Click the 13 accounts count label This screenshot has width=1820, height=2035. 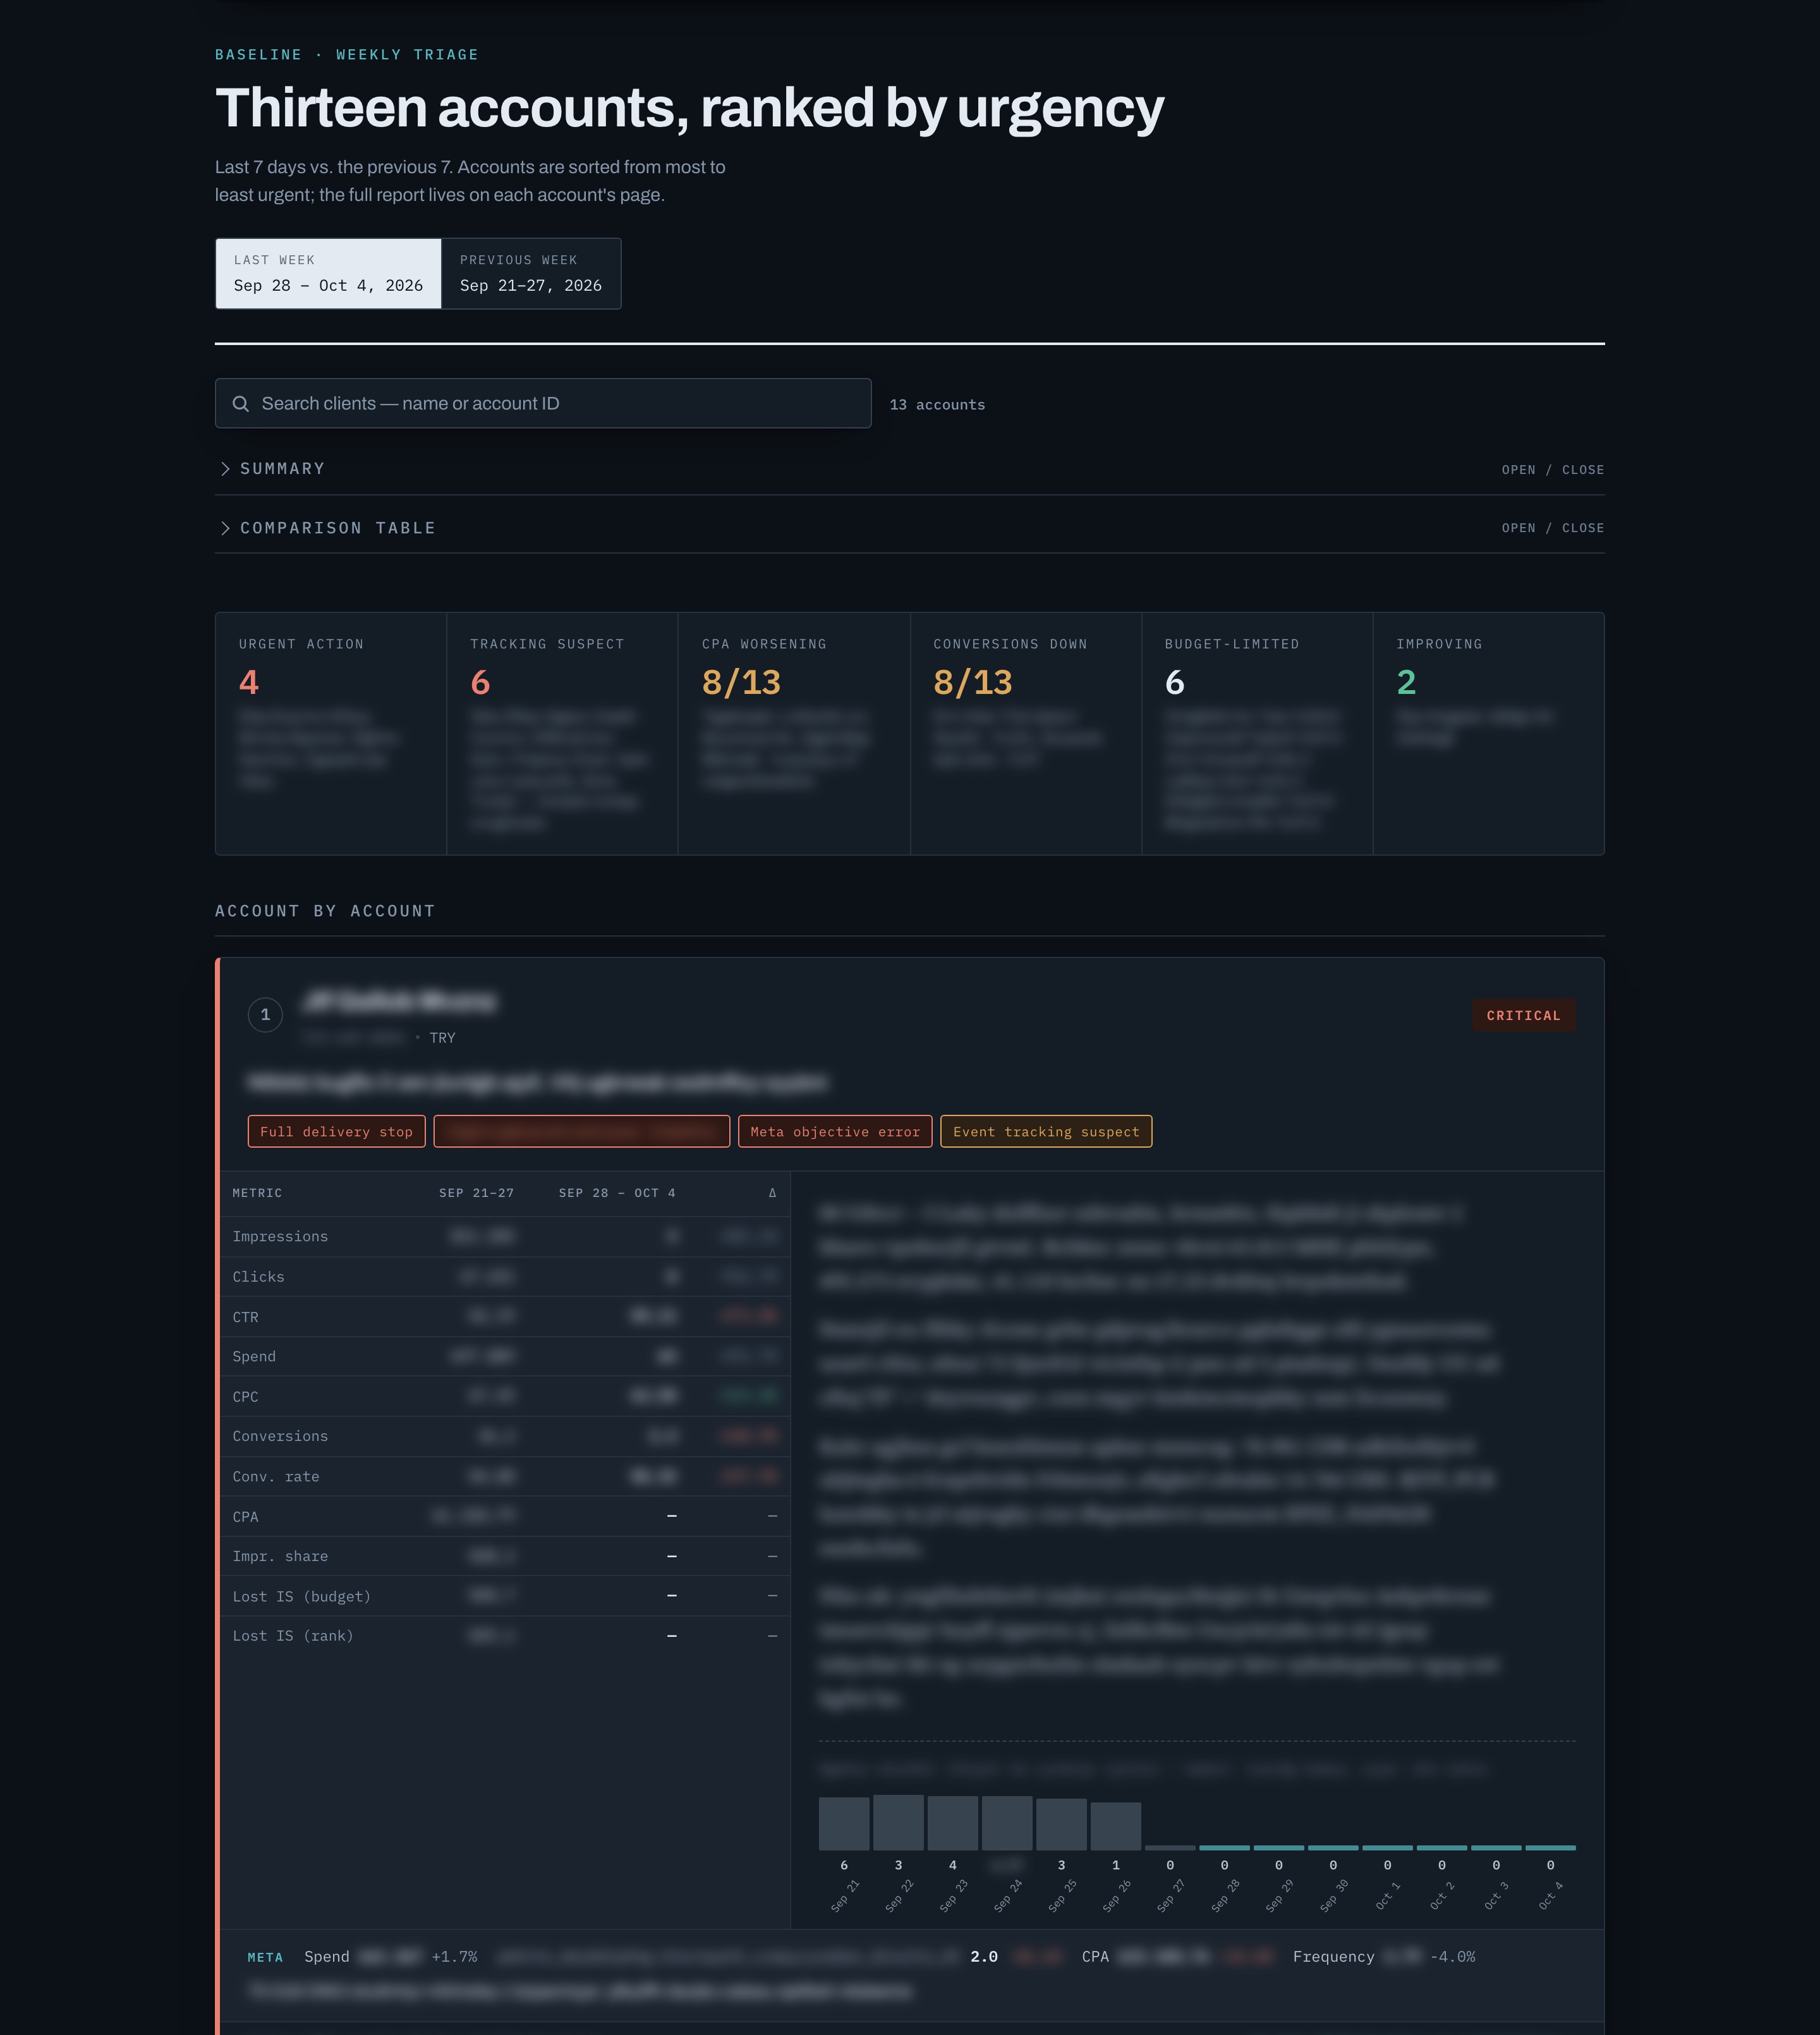[x=937, y=405]
